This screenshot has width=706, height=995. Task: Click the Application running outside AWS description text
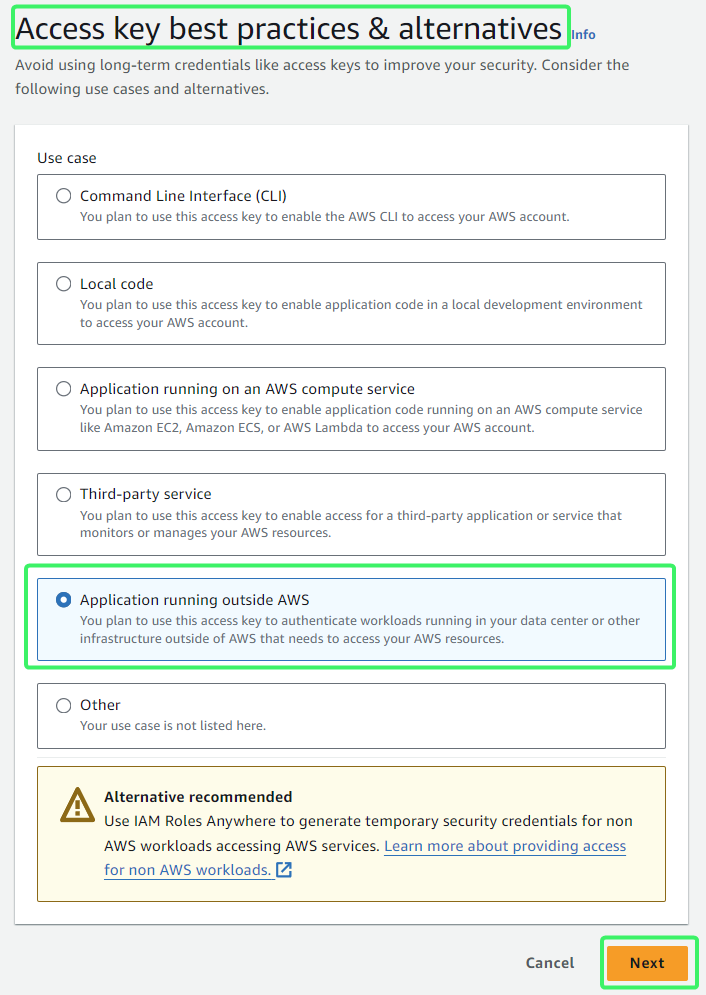360,629
